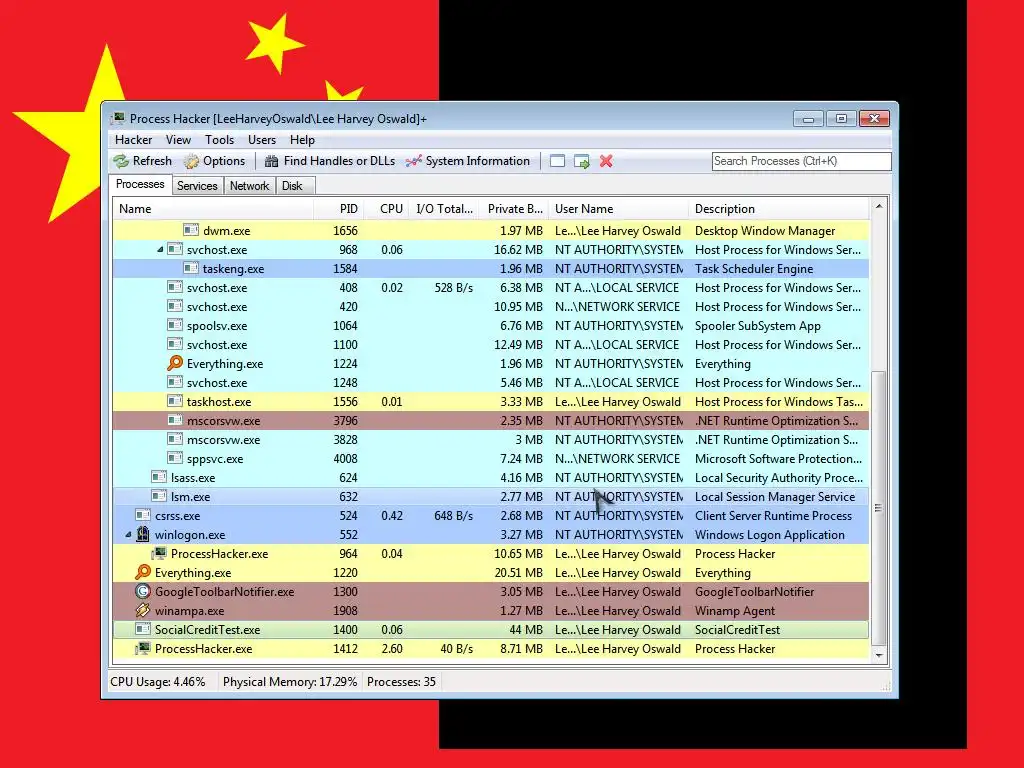The width and height of the screenshot is (1024, 768).
Task: Click the Everything.exe PID 1220 magnifier icon
Action: click(142, 572)
